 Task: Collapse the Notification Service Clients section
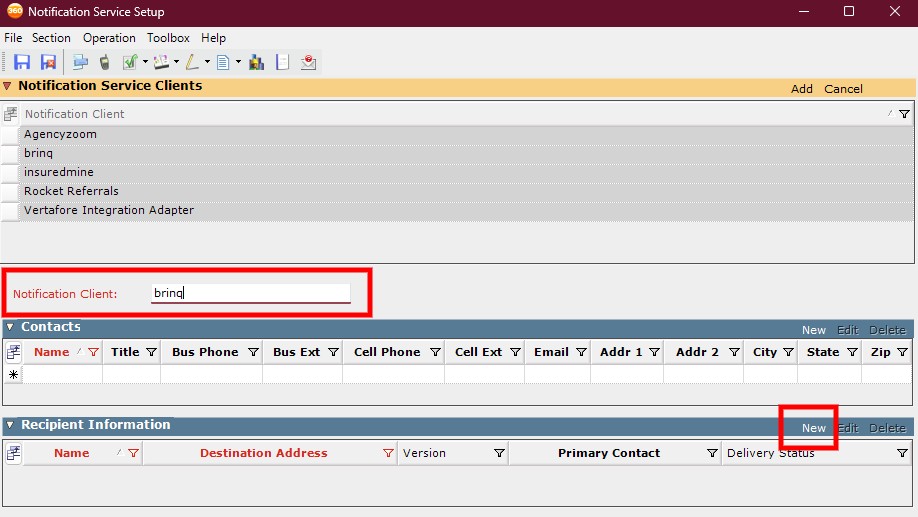point(8,87)
